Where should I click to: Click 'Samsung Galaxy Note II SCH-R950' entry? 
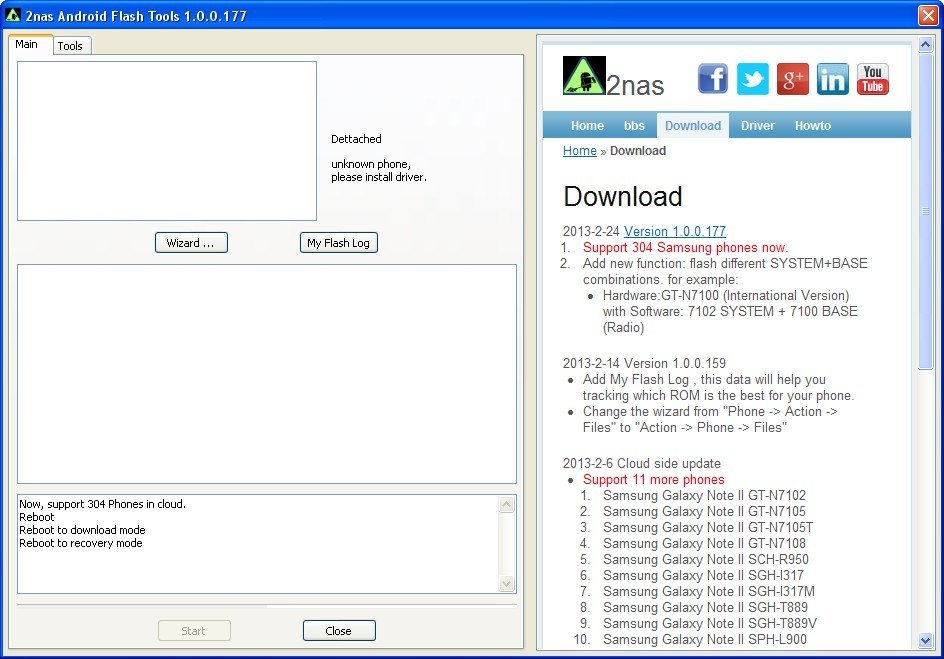[706, 560]
